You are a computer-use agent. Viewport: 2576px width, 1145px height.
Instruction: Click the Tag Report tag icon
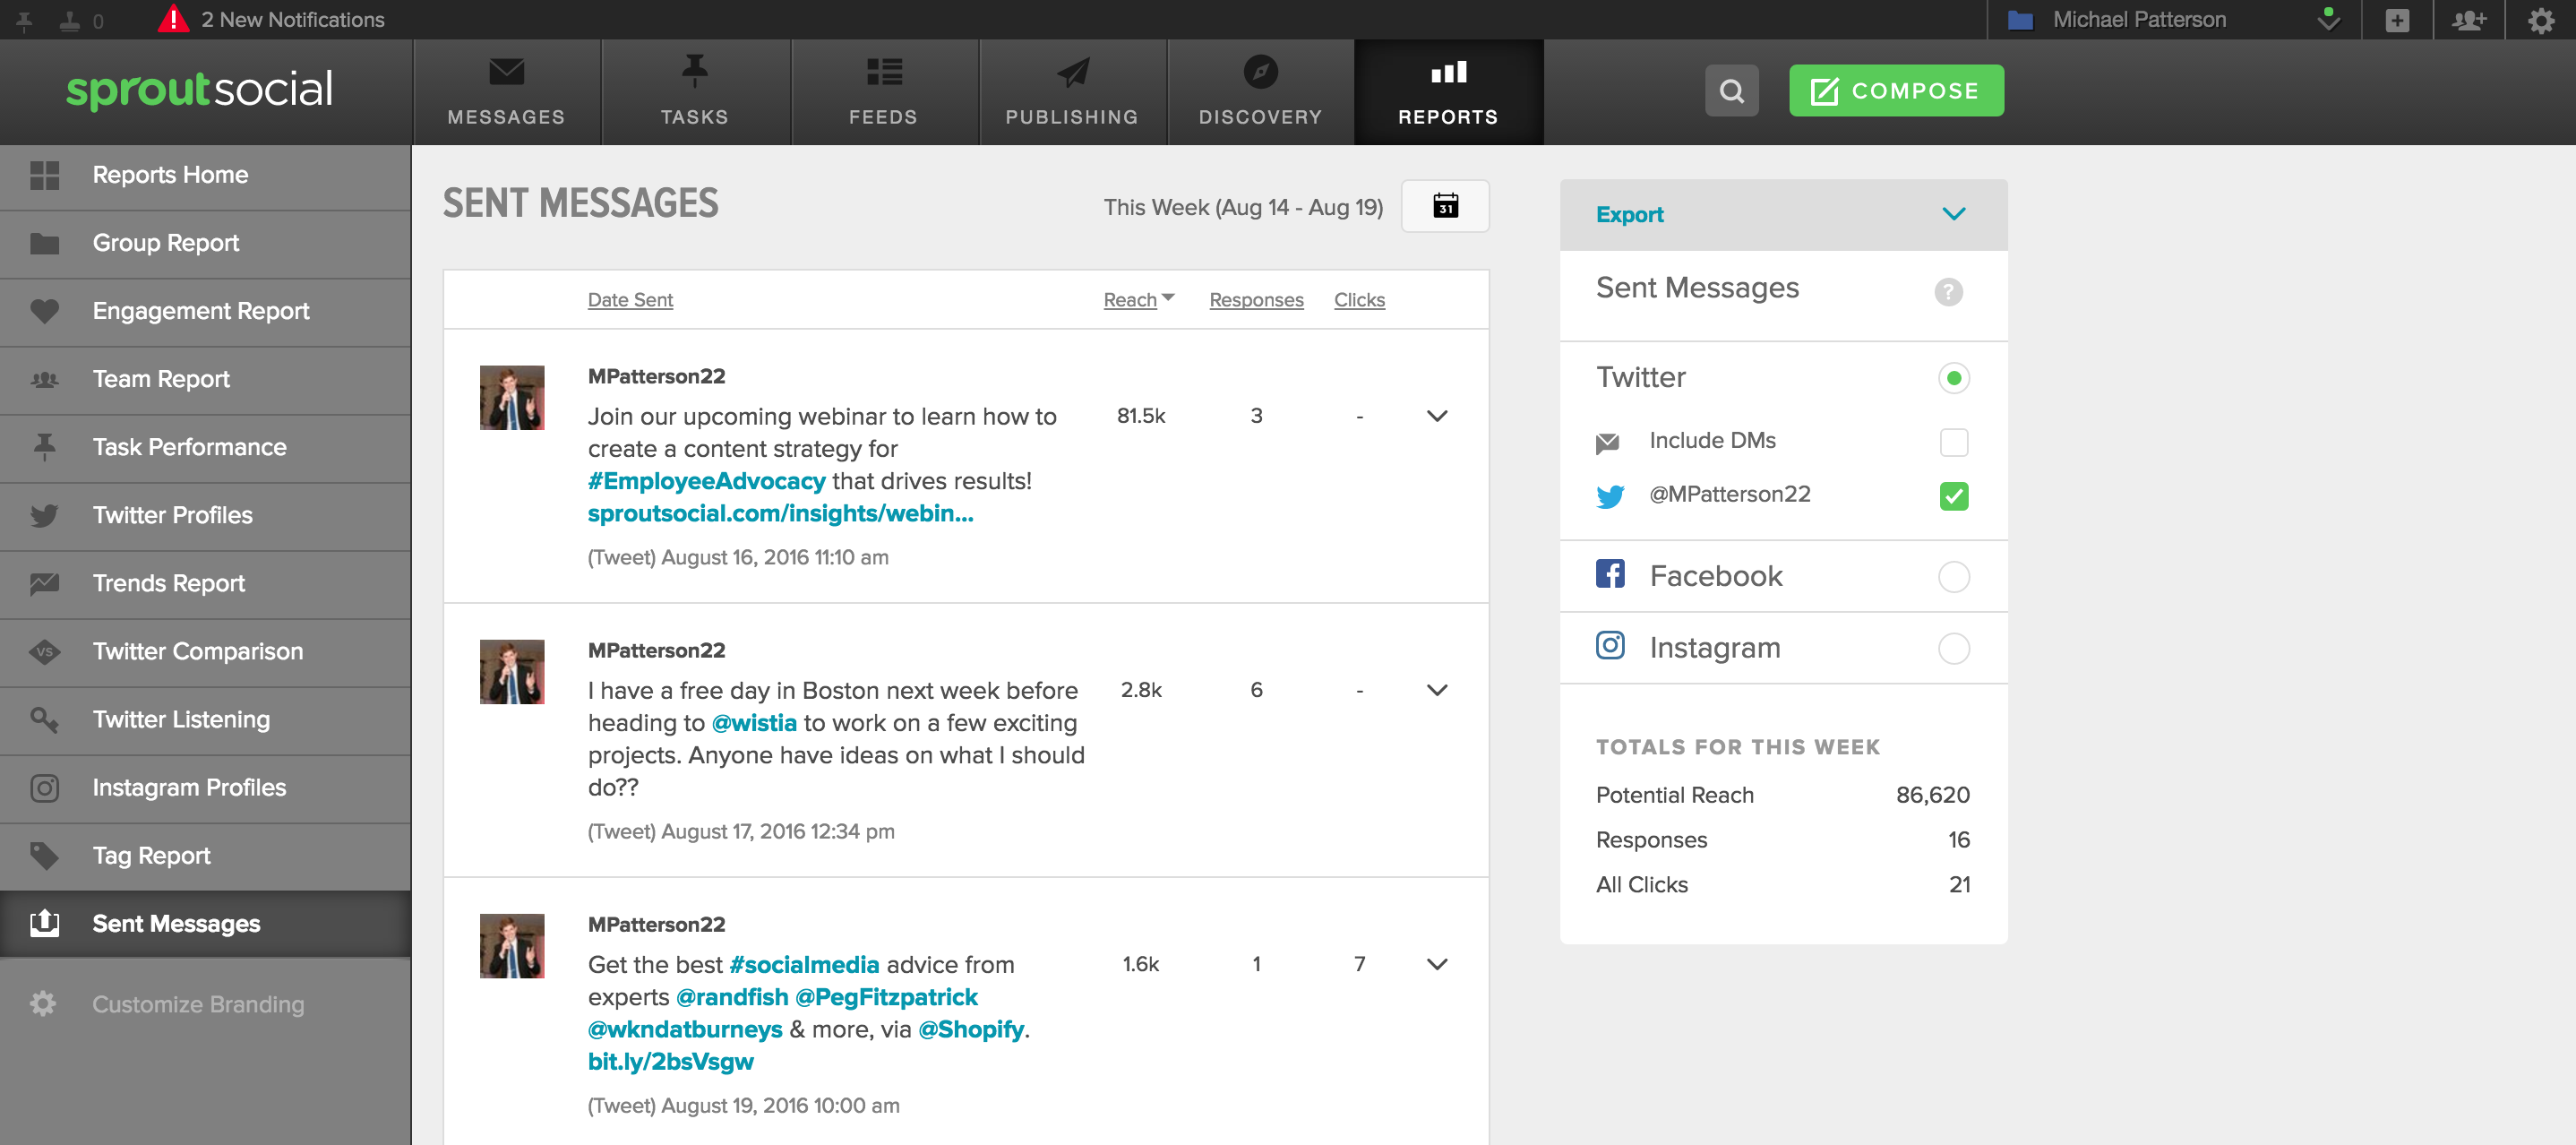point(44,856)
